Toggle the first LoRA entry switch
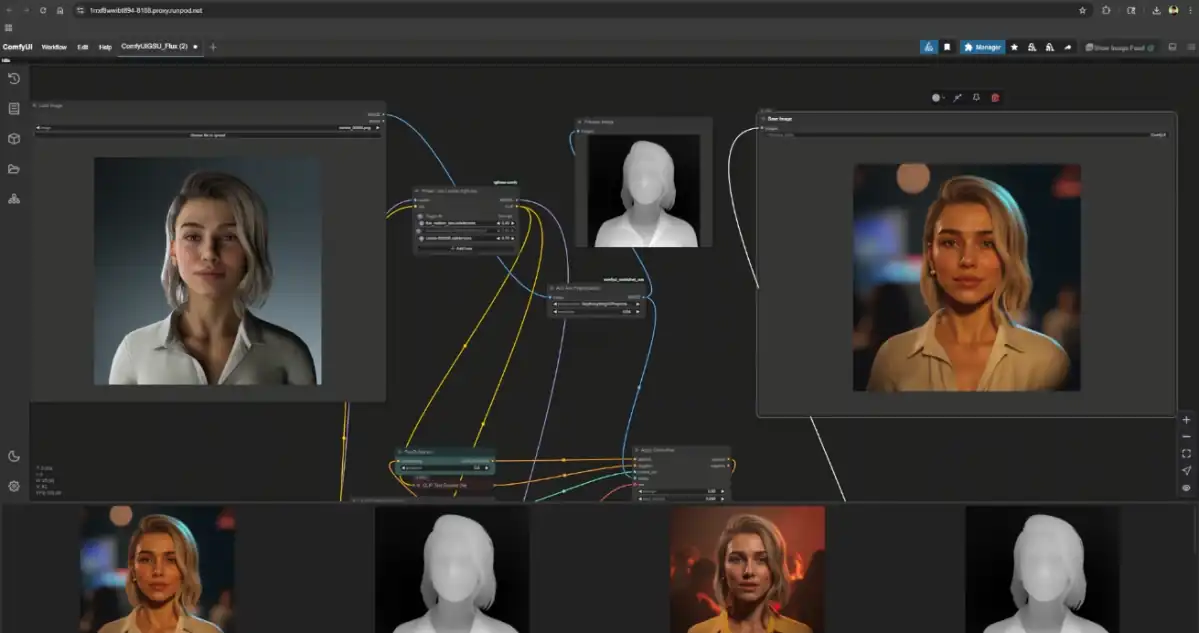Screen dimensions: 1199x633 [419, 223]
